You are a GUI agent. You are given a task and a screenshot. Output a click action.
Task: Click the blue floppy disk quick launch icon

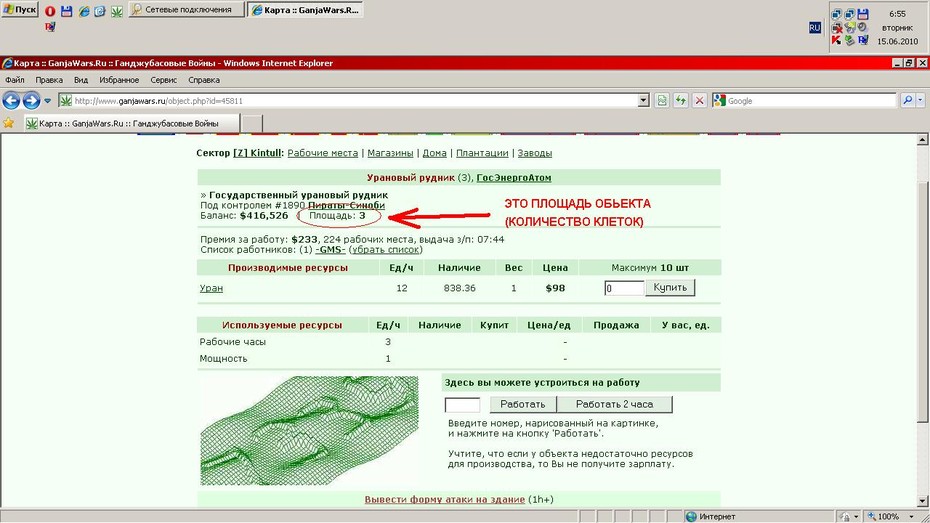[x=66, y=11]
